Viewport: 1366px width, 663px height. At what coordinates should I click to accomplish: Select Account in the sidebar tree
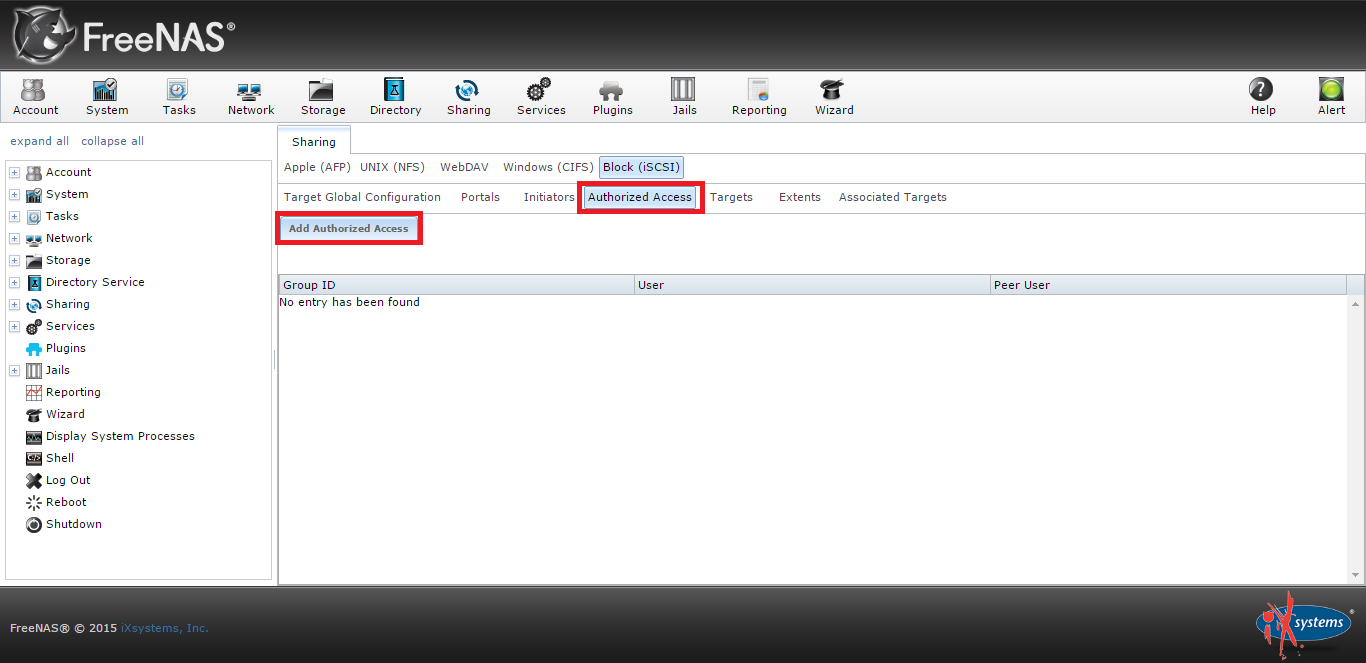[68, 172]
